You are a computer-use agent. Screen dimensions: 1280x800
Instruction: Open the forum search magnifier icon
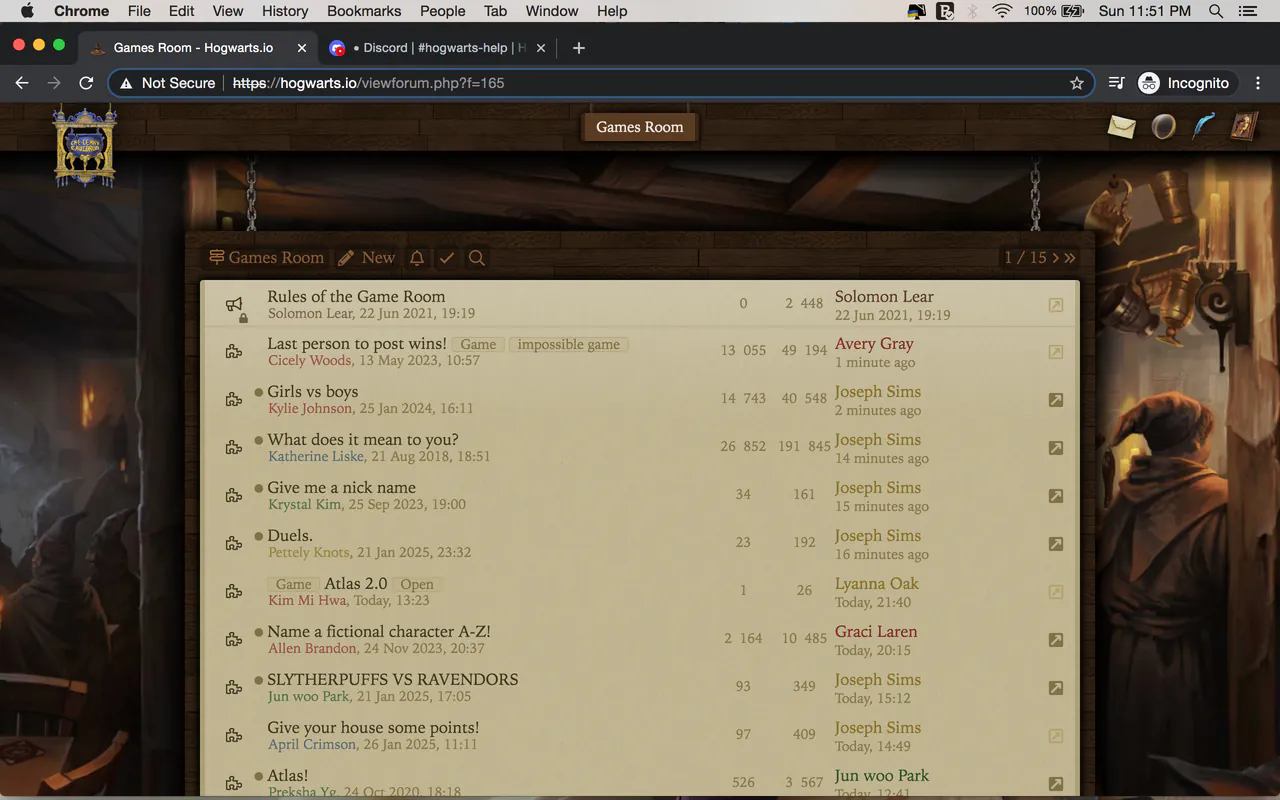[x=477, y=258]
